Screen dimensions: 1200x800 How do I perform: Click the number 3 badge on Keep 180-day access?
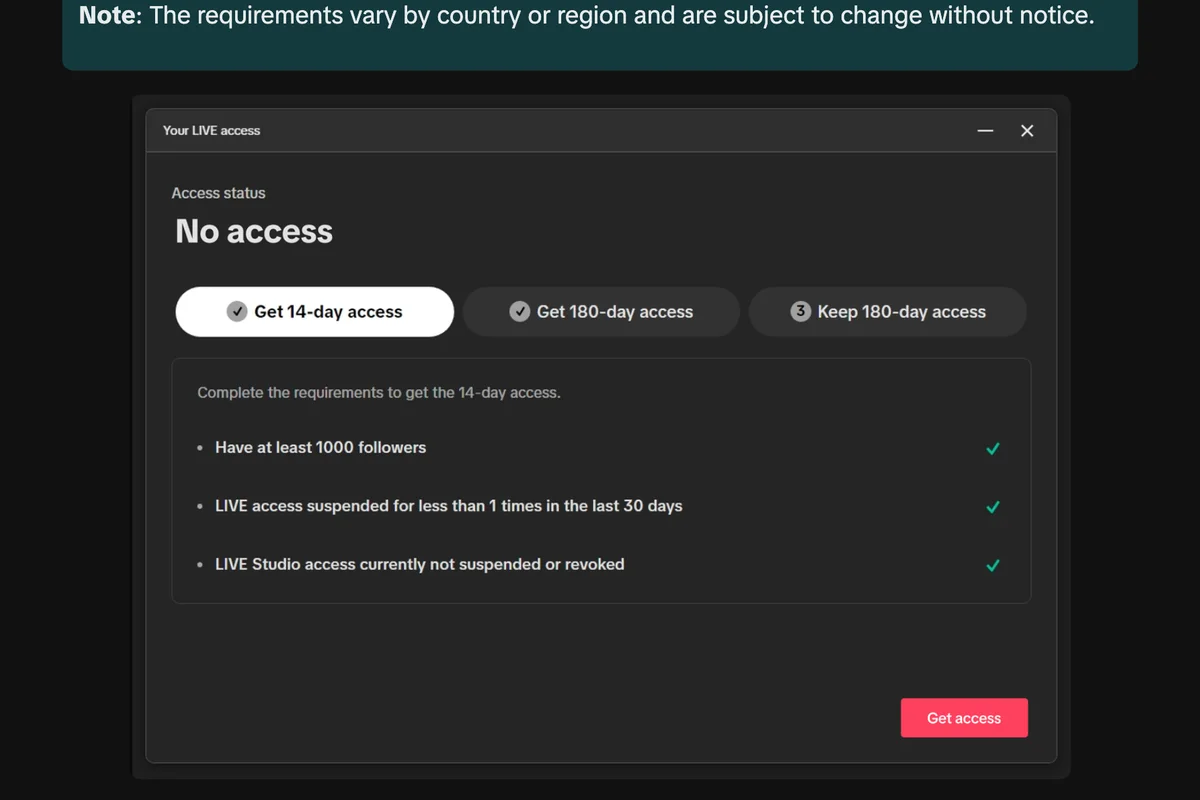pos(800,312)
